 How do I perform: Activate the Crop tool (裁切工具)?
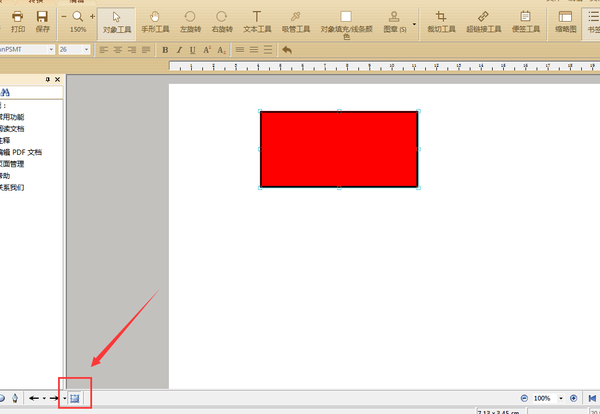click(x=441, y=22)
